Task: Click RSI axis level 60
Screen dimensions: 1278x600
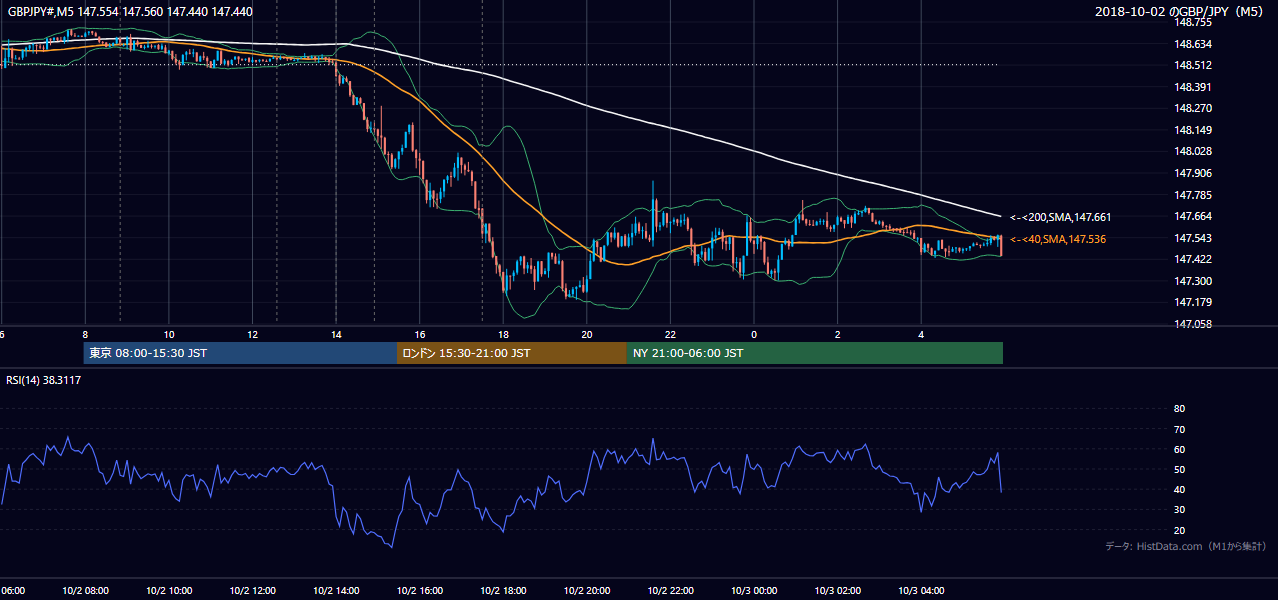Action: click(1179, 450)
